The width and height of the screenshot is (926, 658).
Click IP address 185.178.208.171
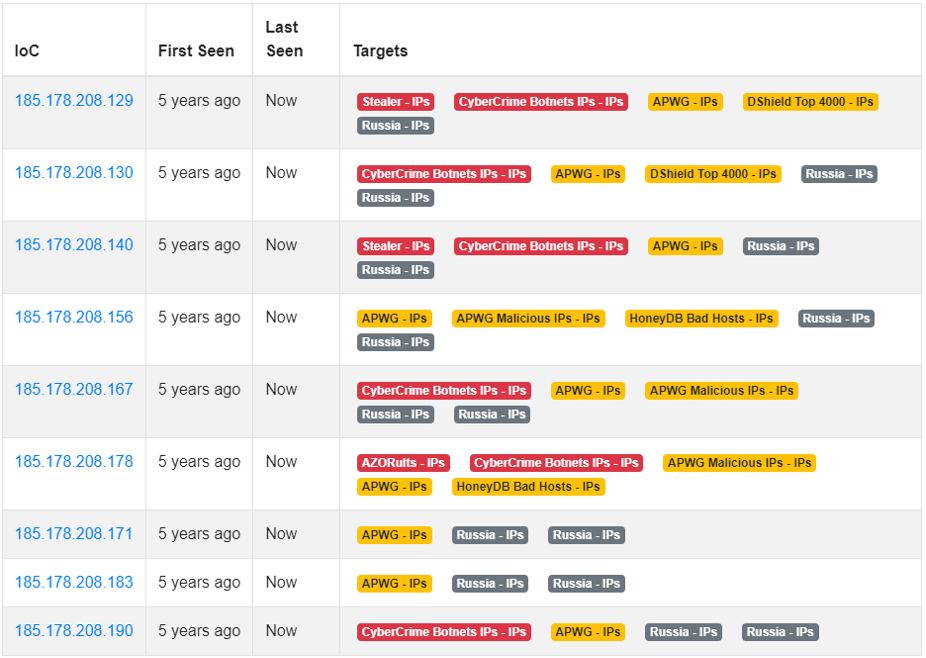pyautogui.click(x=74, y=534)
